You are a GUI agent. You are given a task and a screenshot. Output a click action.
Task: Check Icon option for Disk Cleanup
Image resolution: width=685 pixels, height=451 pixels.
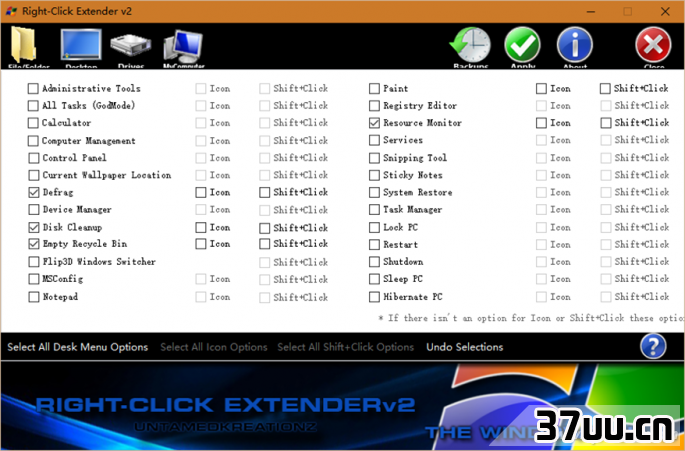point(201,228)
